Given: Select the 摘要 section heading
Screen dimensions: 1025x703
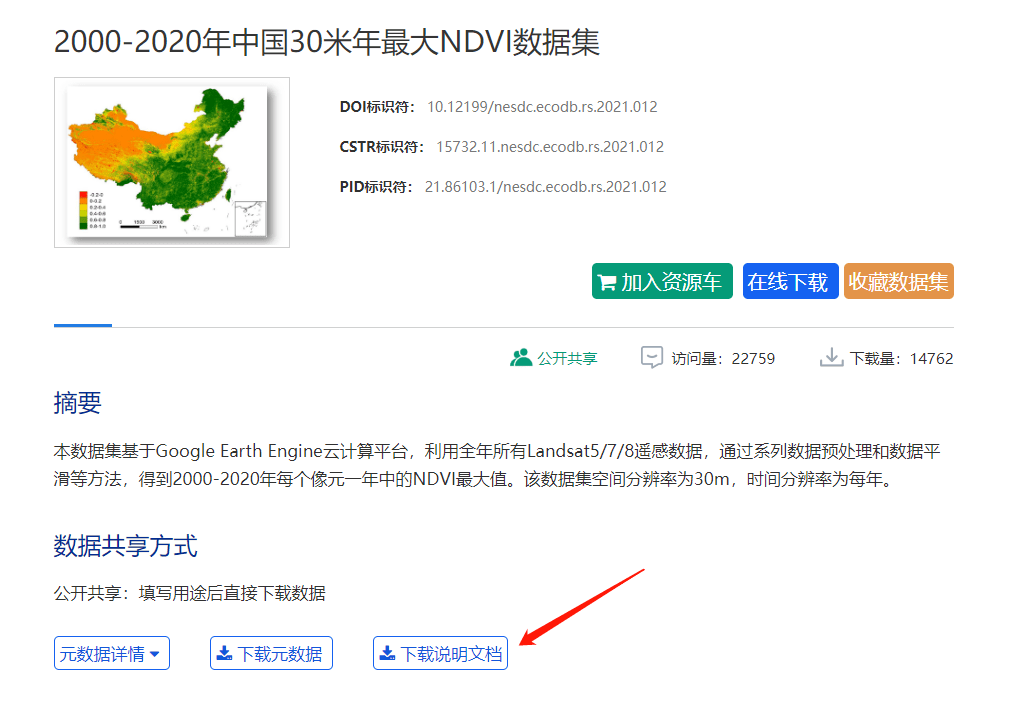Looking at the screenshot, I should coord(77,403).
